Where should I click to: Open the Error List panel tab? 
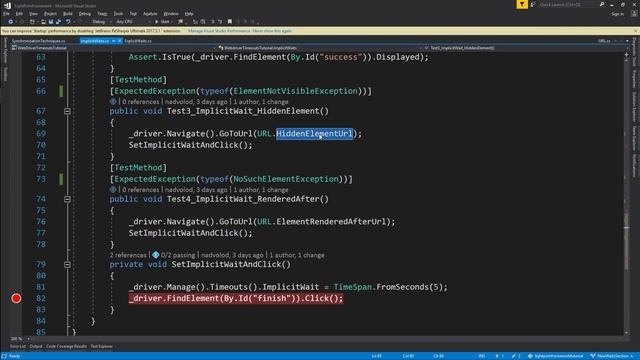[18, 347]
